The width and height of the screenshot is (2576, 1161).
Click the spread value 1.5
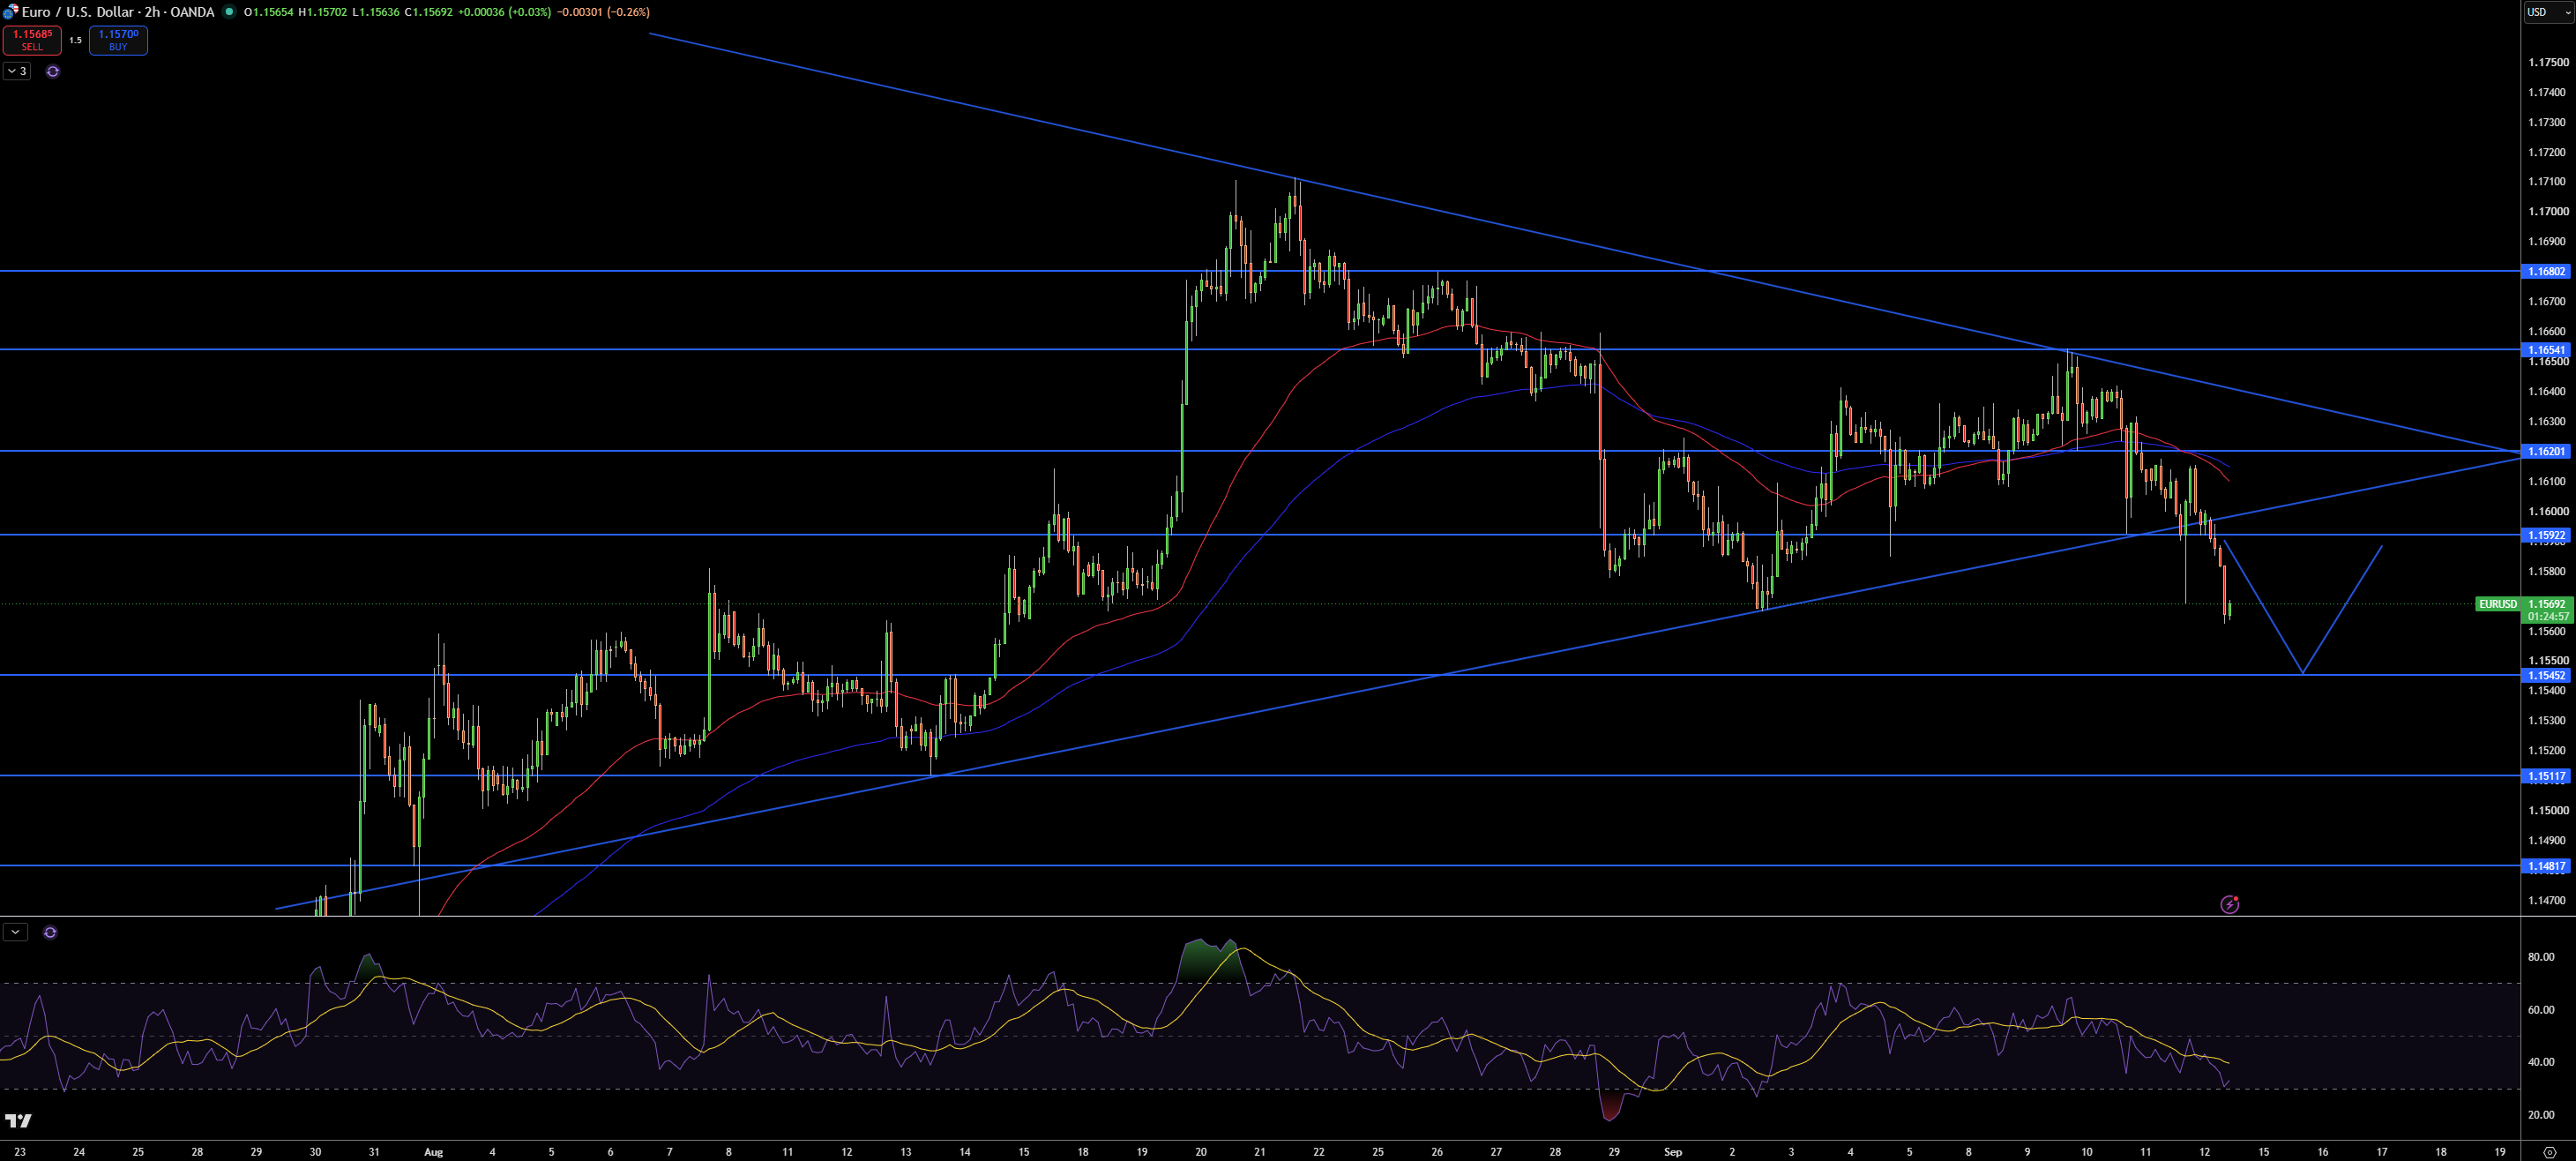(75, 40)
